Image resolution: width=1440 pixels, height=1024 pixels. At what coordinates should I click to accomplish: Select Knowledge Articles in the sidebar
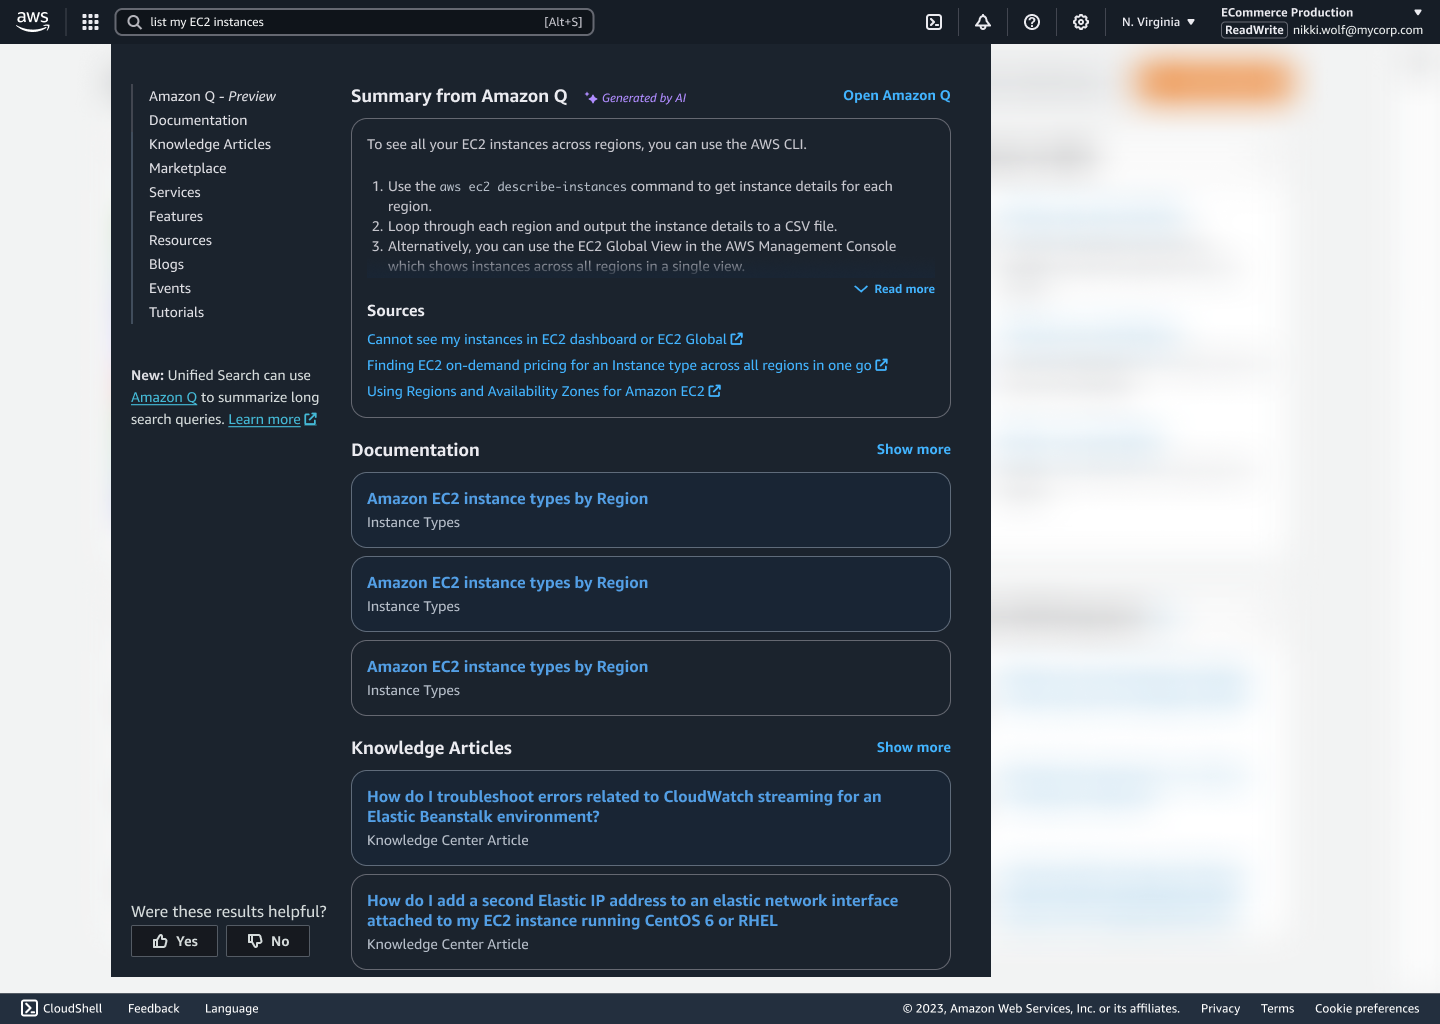click(210, 144)
